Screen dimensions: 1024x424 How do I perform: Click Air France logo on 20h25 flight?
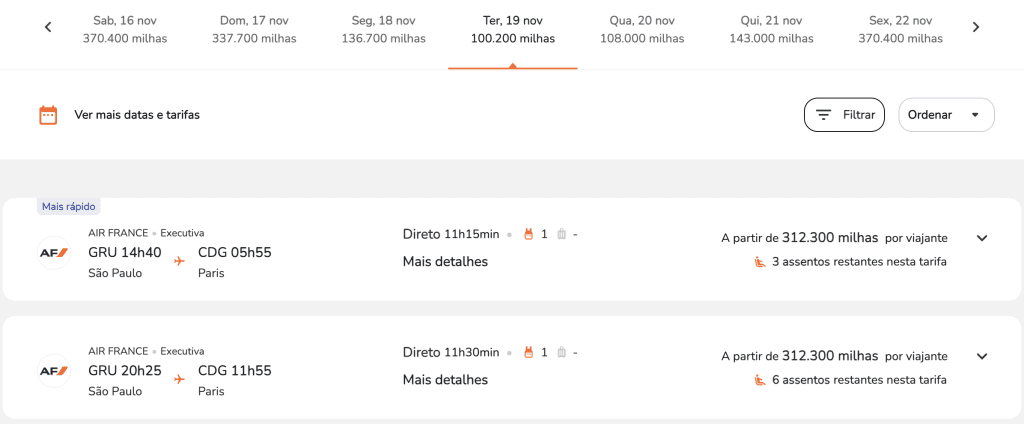53,371
